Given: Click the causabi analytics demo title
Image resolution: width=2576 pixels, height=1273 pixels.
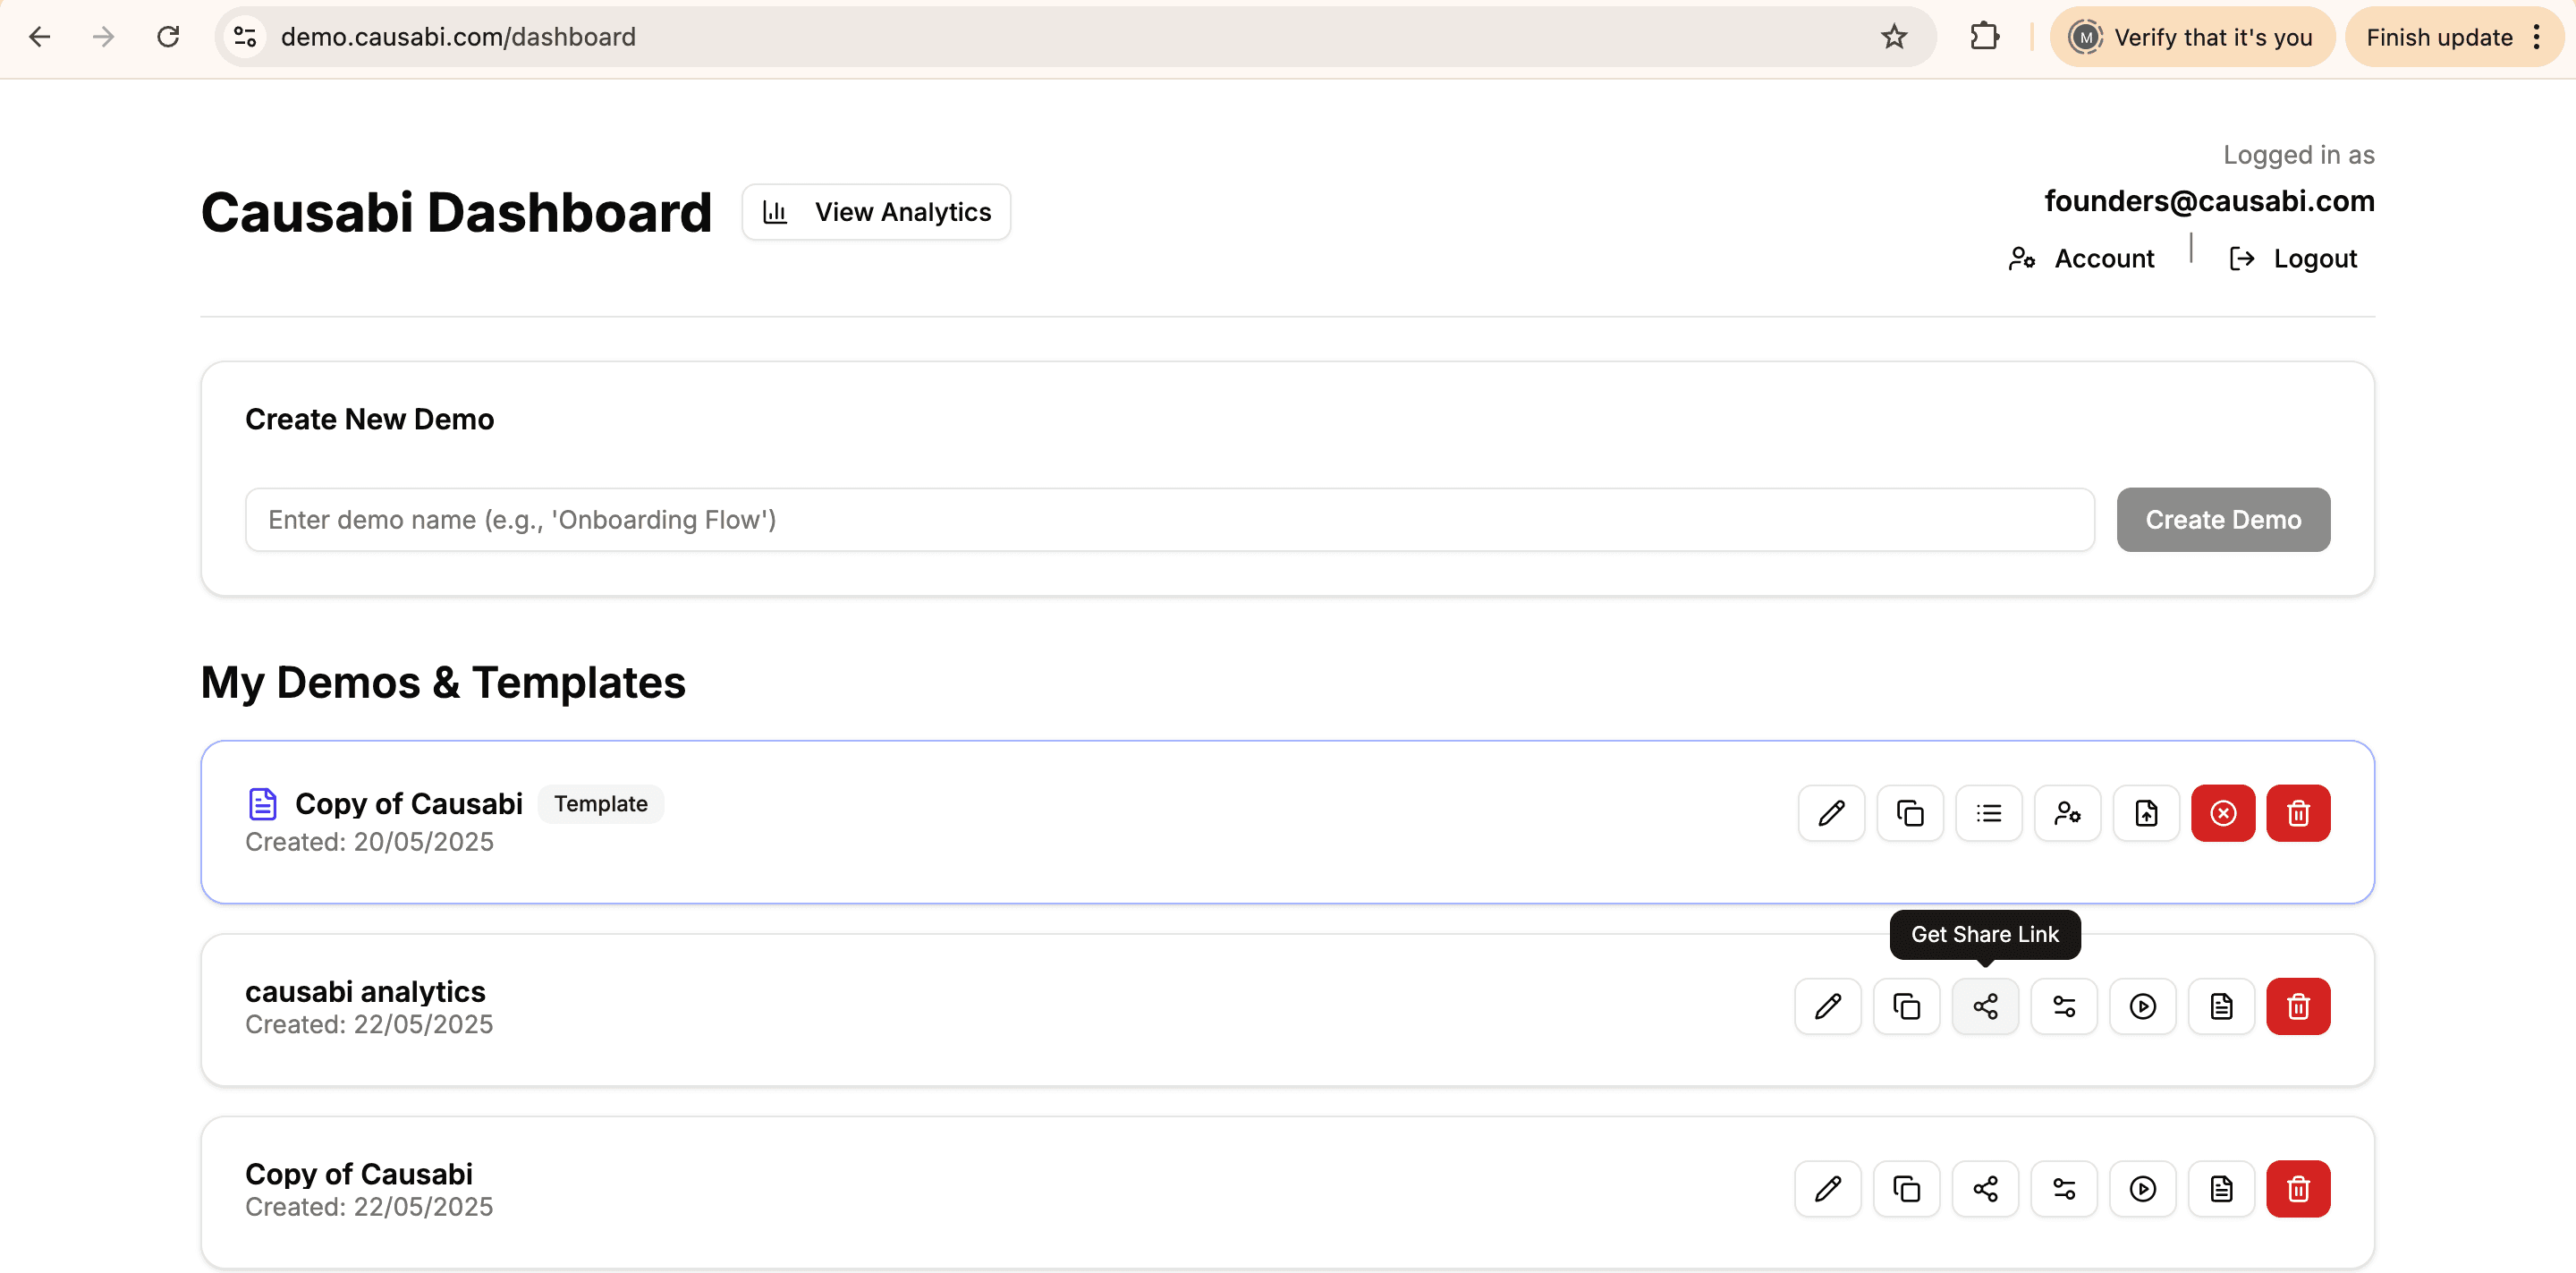Looking at the screenshot, I should pyautogui.click(x=365, y=991).
